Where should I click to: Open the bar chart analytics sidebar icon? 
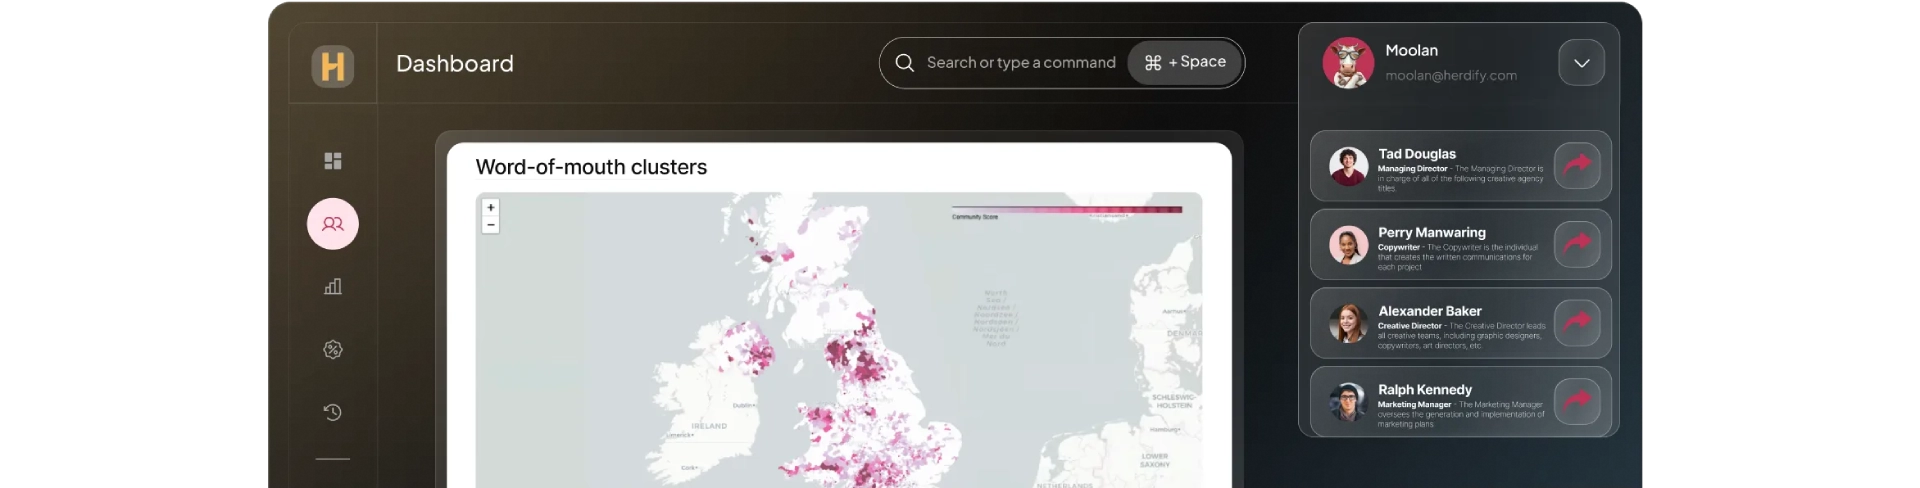(333, 286)
